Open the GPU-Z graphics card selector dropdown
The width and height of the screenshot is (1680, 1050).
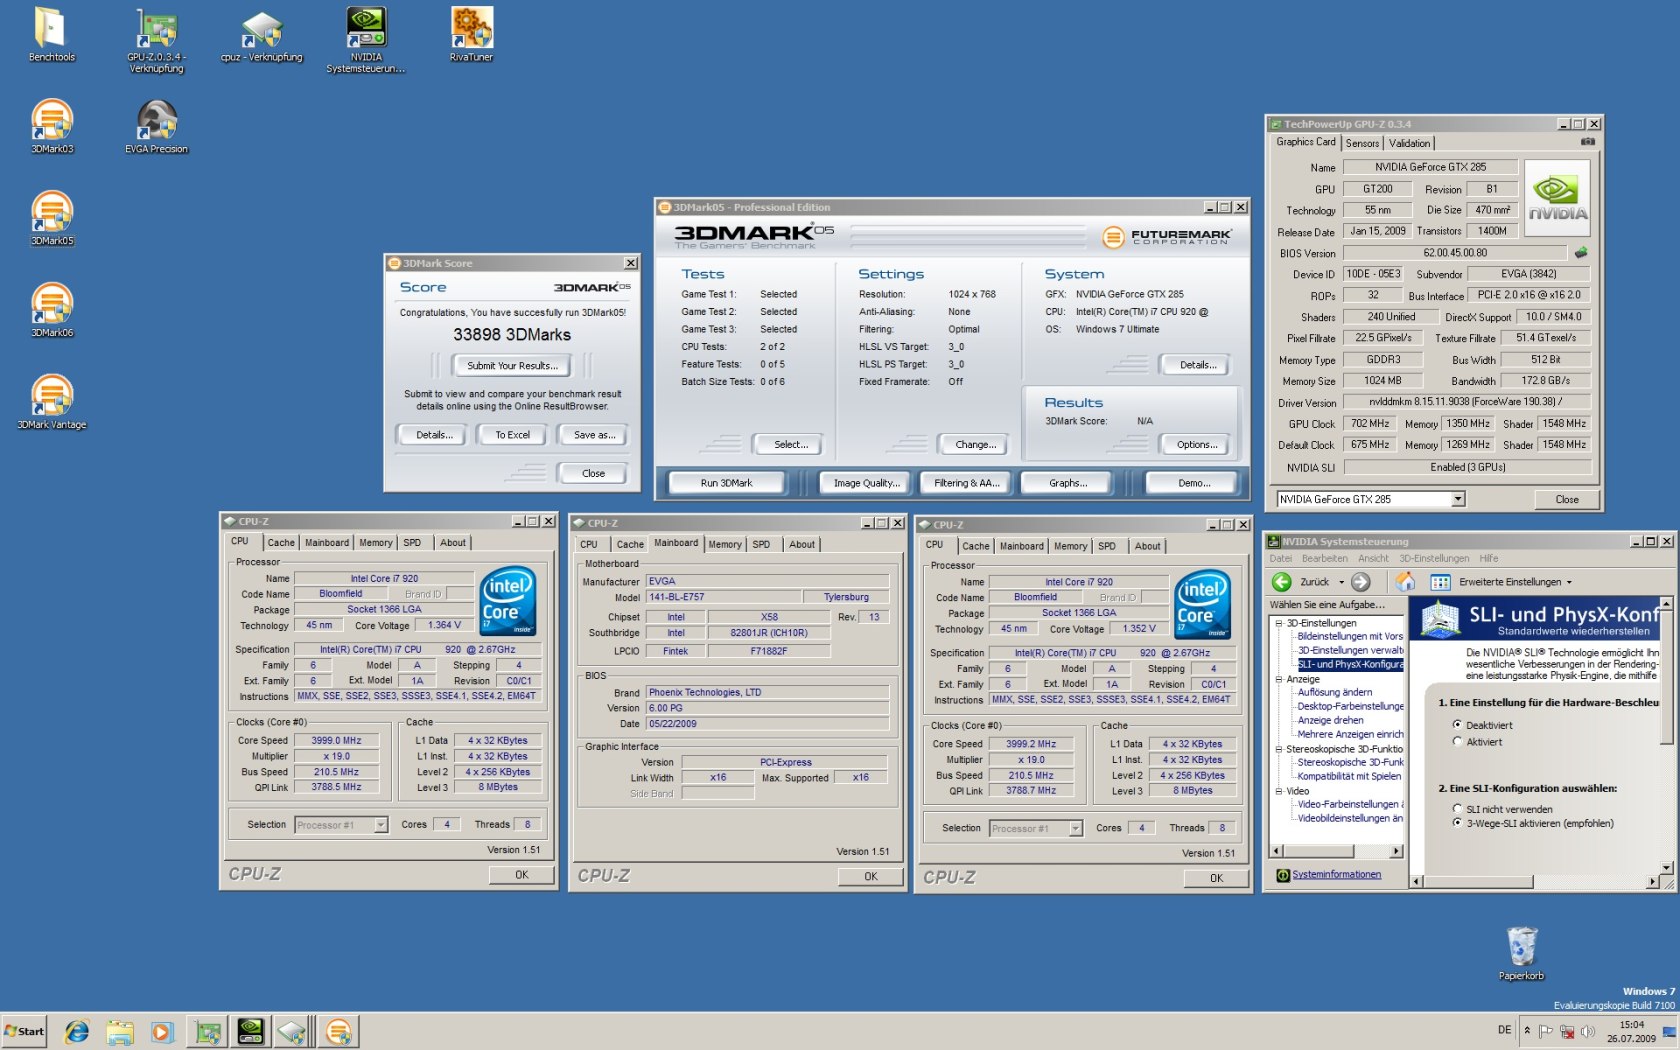click(x=1458, y=499)
